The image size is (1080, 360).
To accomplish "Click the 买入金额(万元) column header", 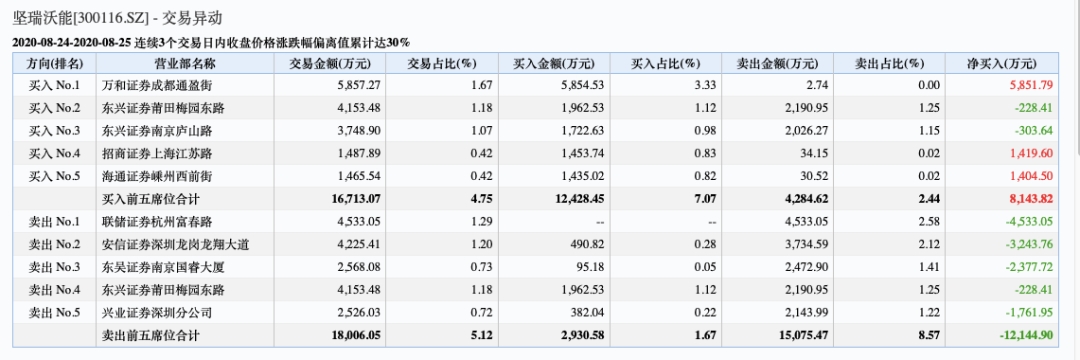I will (x=554, y=63).
